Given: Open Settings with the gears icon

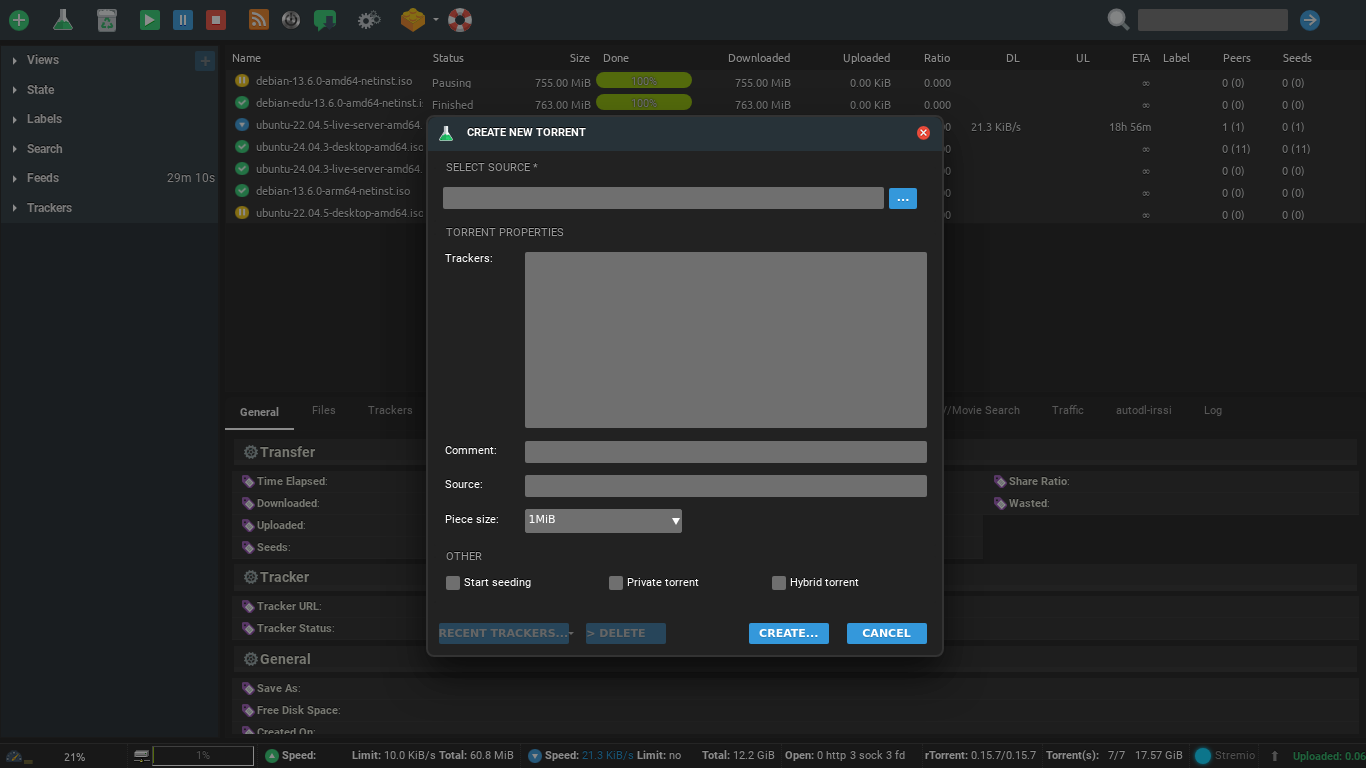Looking at the screenshot, I should tap(369, 19).
